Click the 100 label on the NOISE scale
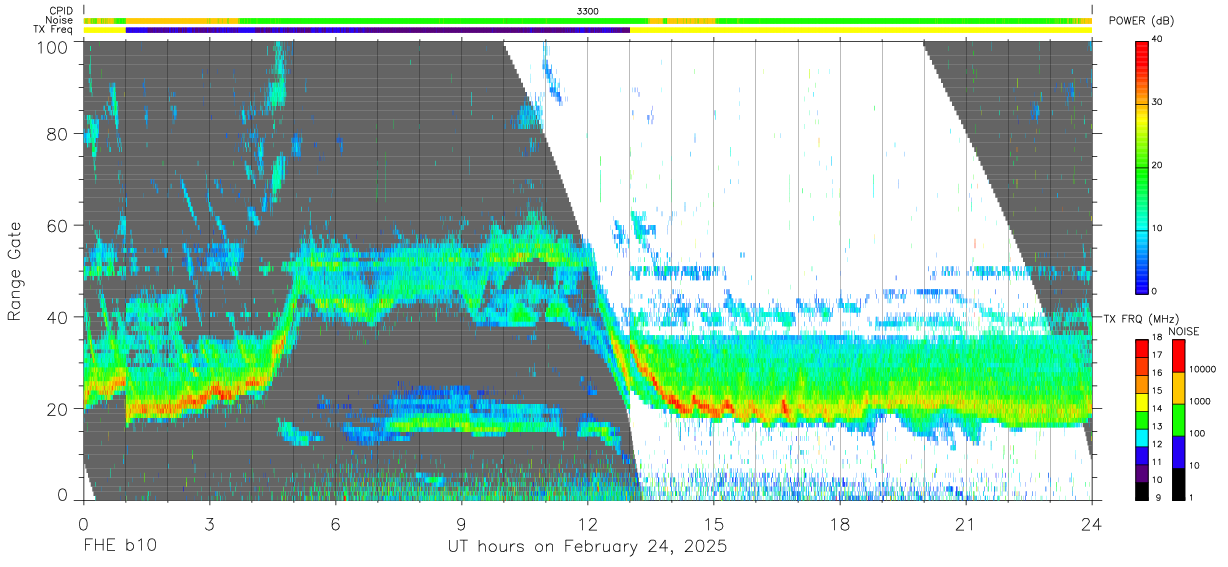The height and width of the screenshot is (567, 1228). coord(1198,433)
